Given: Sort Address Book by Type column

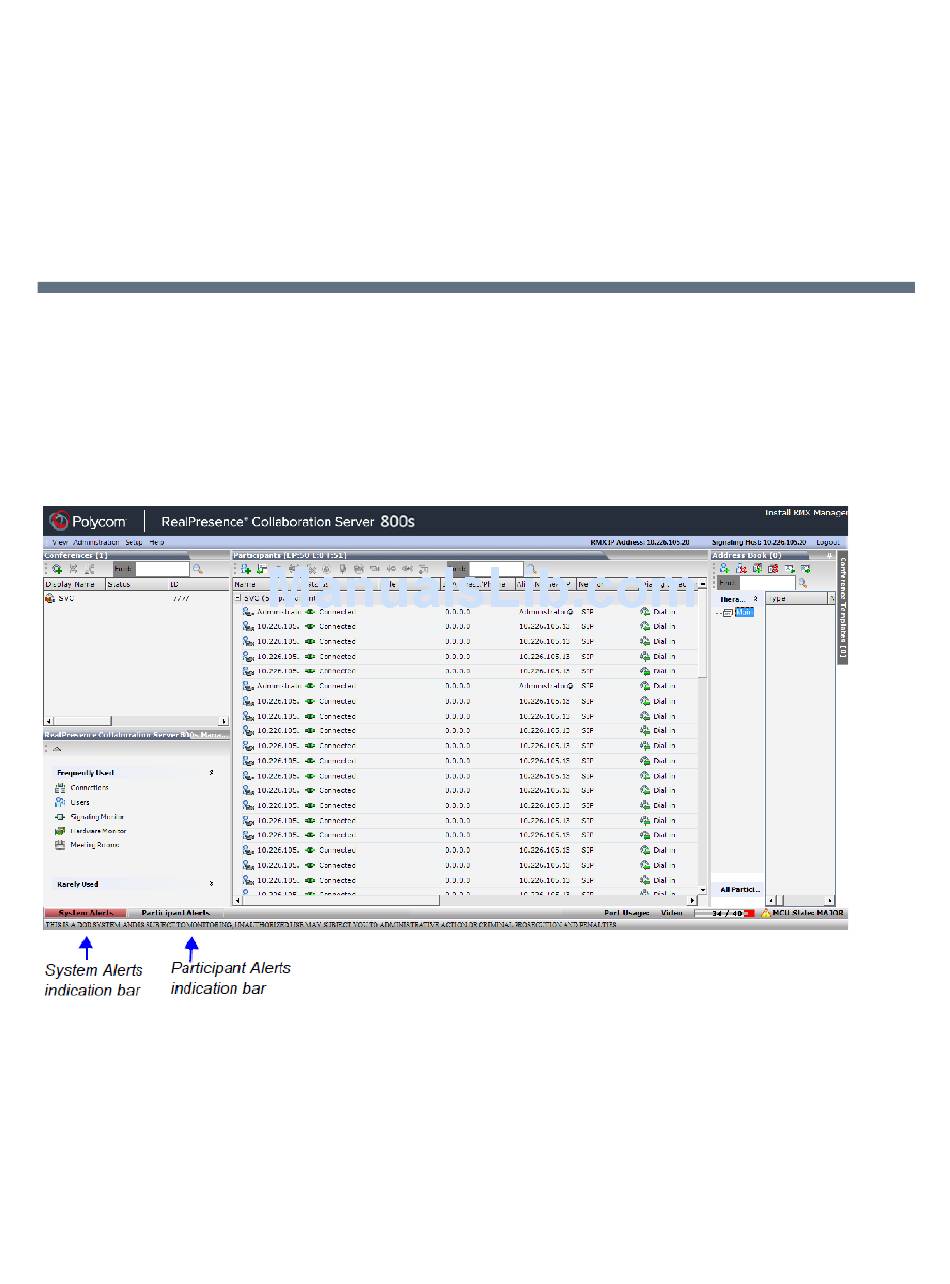Looking at the screenshot, I should click(796, 599).
